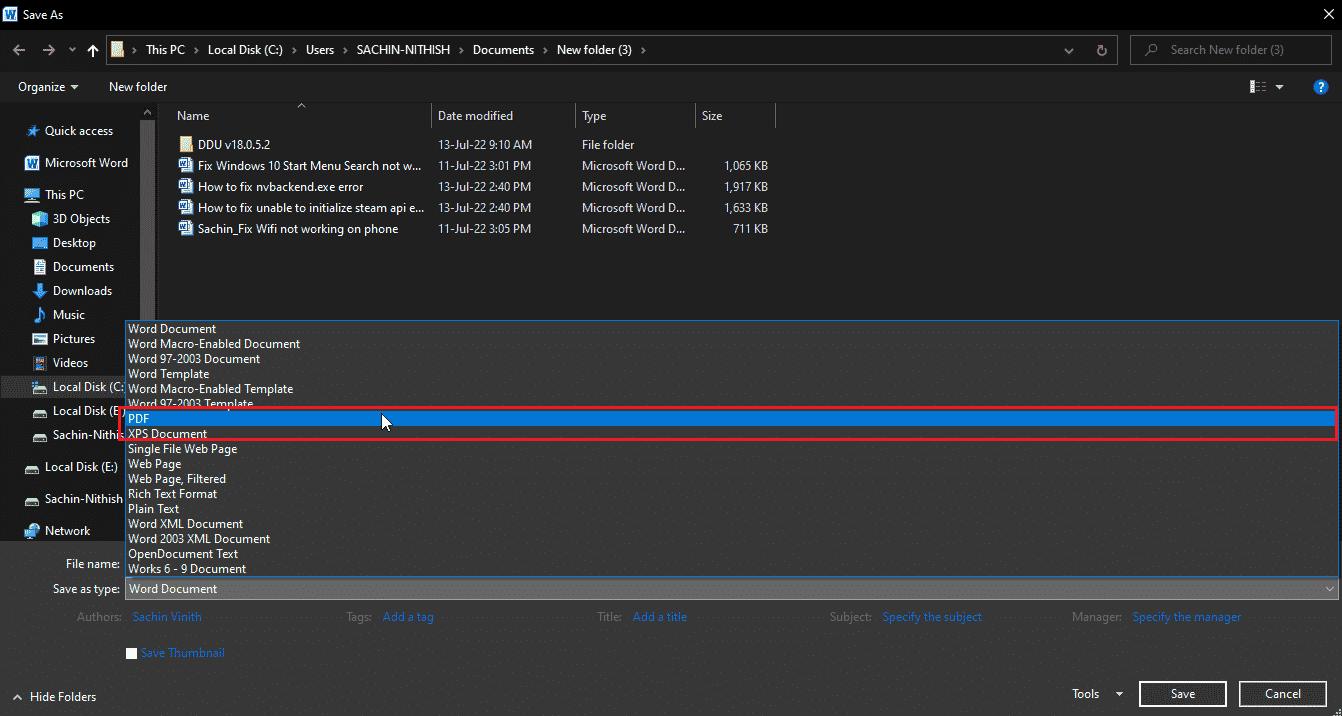Choose Plain Text file type
The height and width of the screenshot is (716, 1342).
point(731,509)
